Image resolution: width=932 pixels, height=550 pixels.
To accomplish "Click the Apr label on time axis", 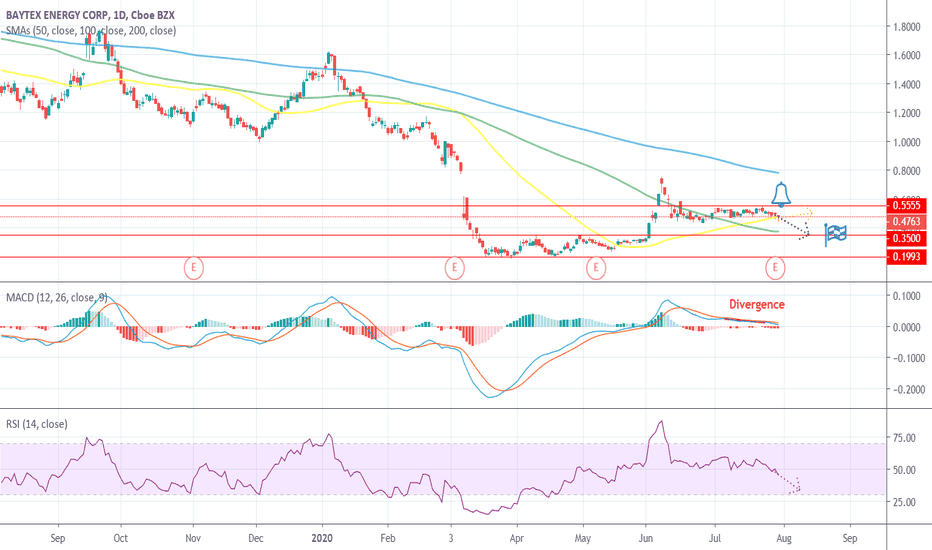I will click(x=517, y=538).
